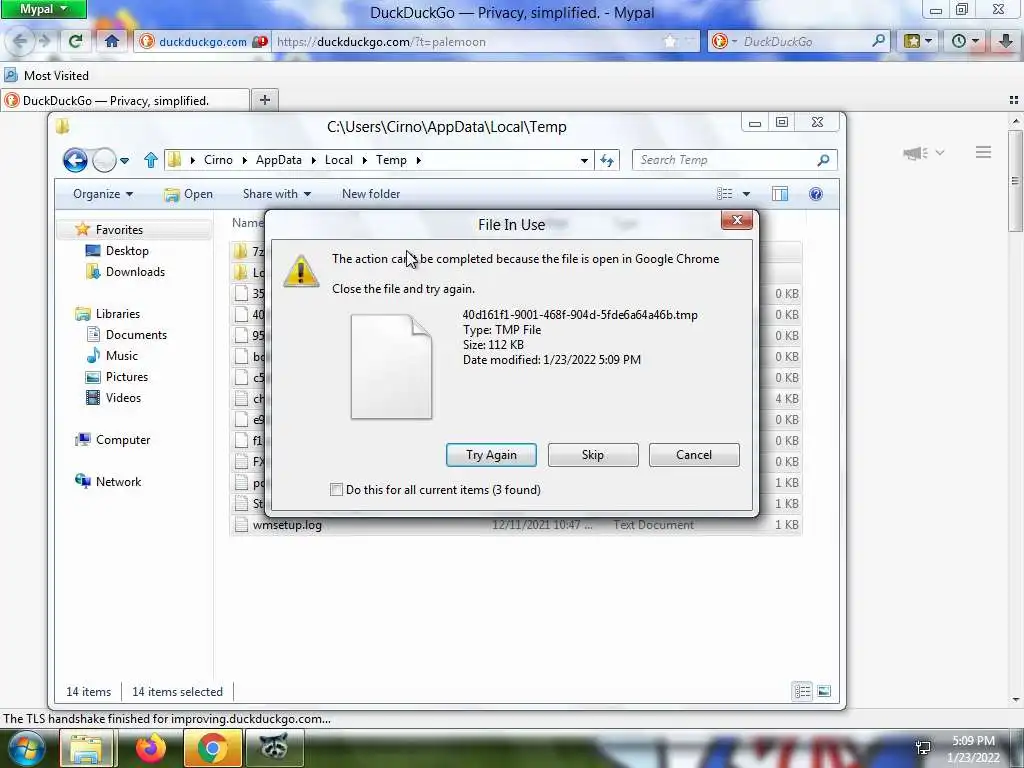This screenshot has height=768, width=1024.
Task: Open Mypal downloads arrow button
Action: (1006, 42)
